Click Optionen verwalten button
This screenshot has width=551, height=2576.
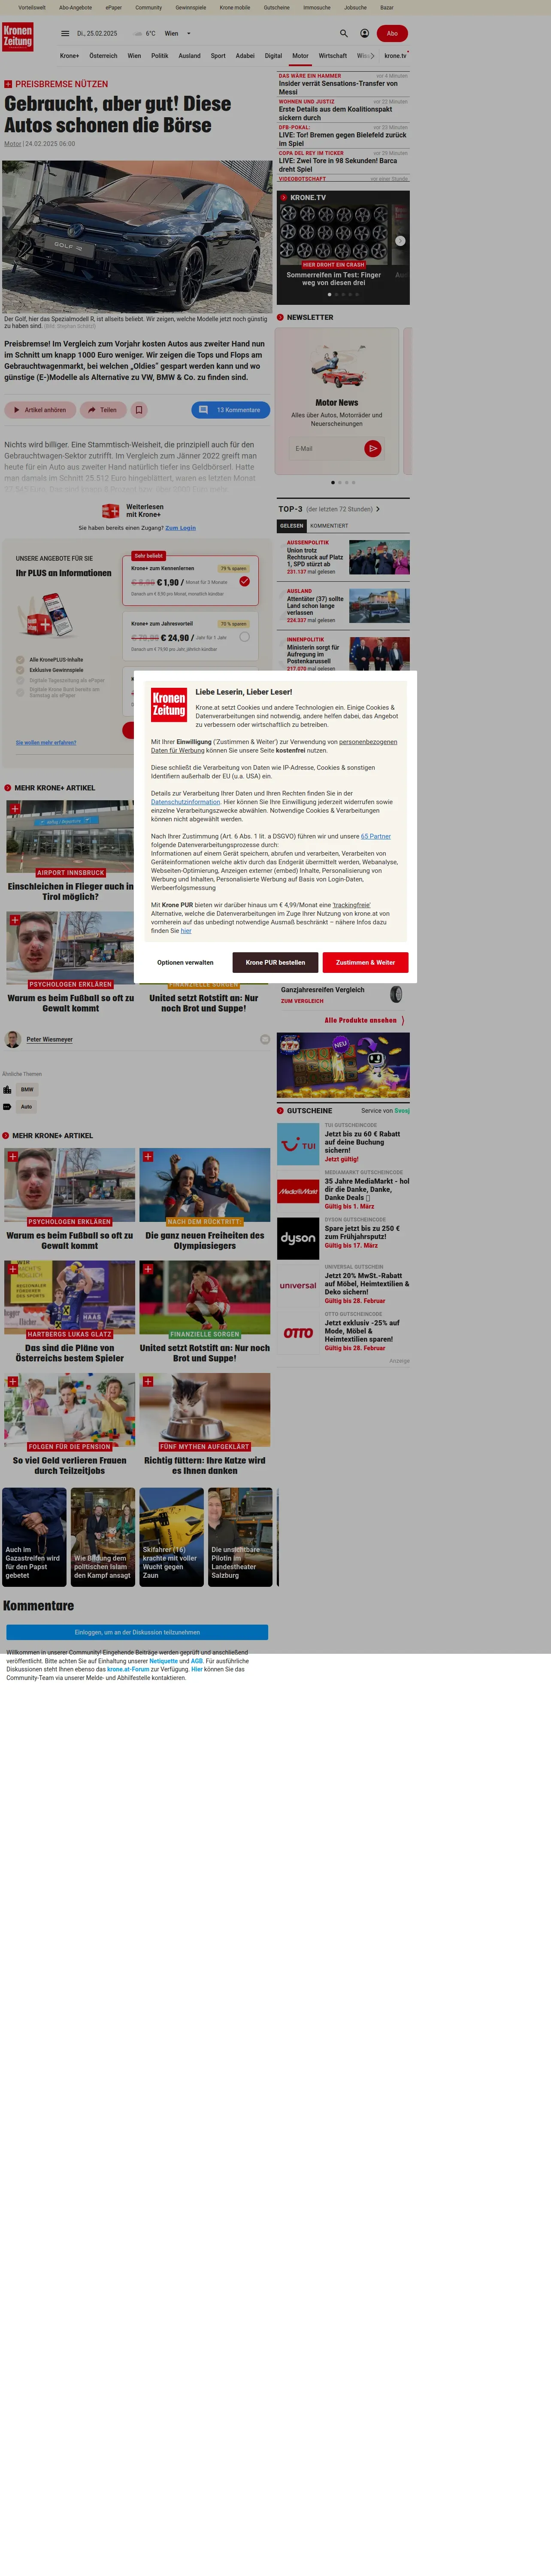[x=185, y=962]
